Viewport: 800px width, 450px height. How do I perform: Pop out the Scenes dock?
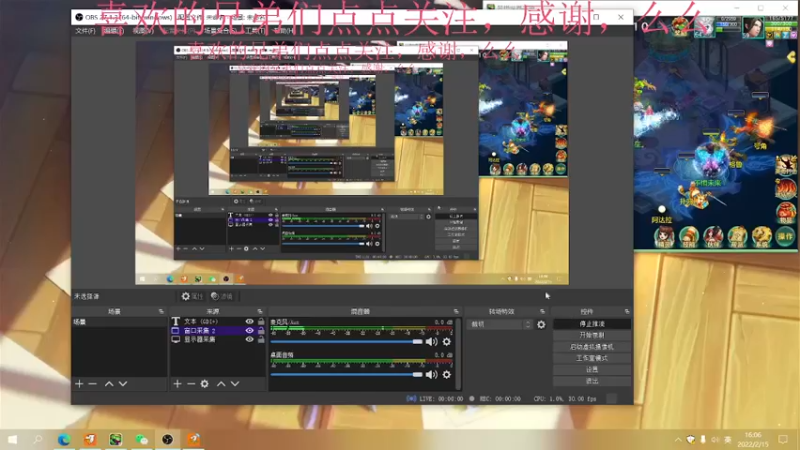pos(161,311)
